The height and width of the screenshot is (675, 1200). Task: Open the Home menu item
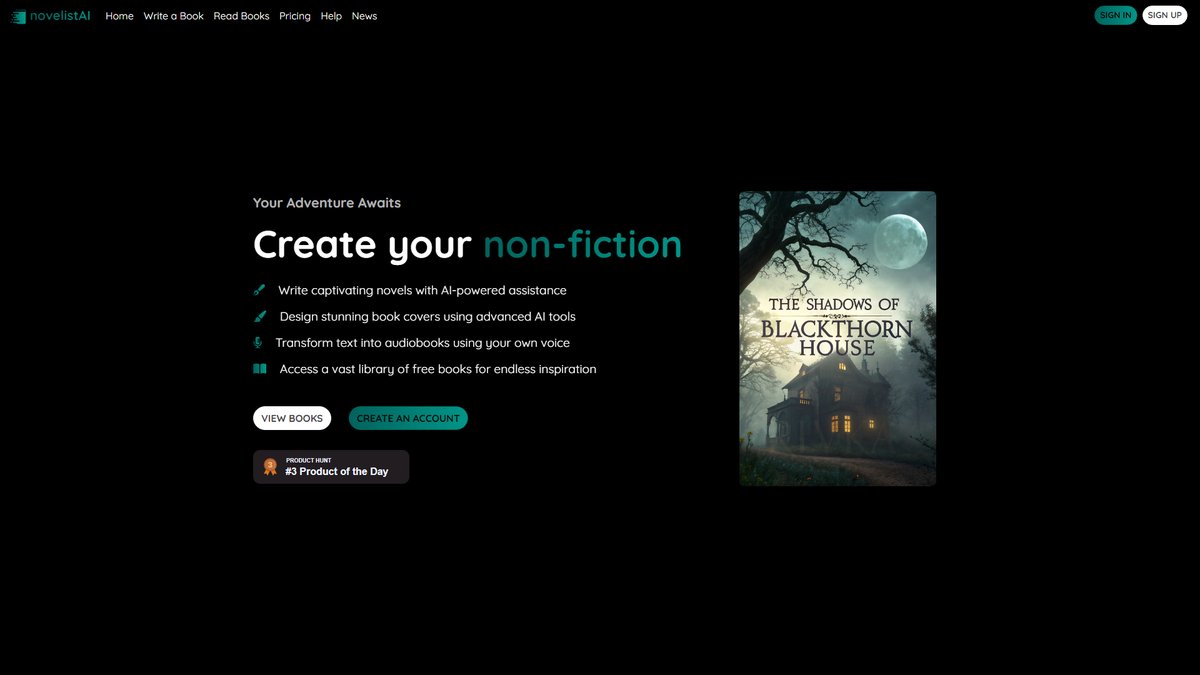(119, 16)
